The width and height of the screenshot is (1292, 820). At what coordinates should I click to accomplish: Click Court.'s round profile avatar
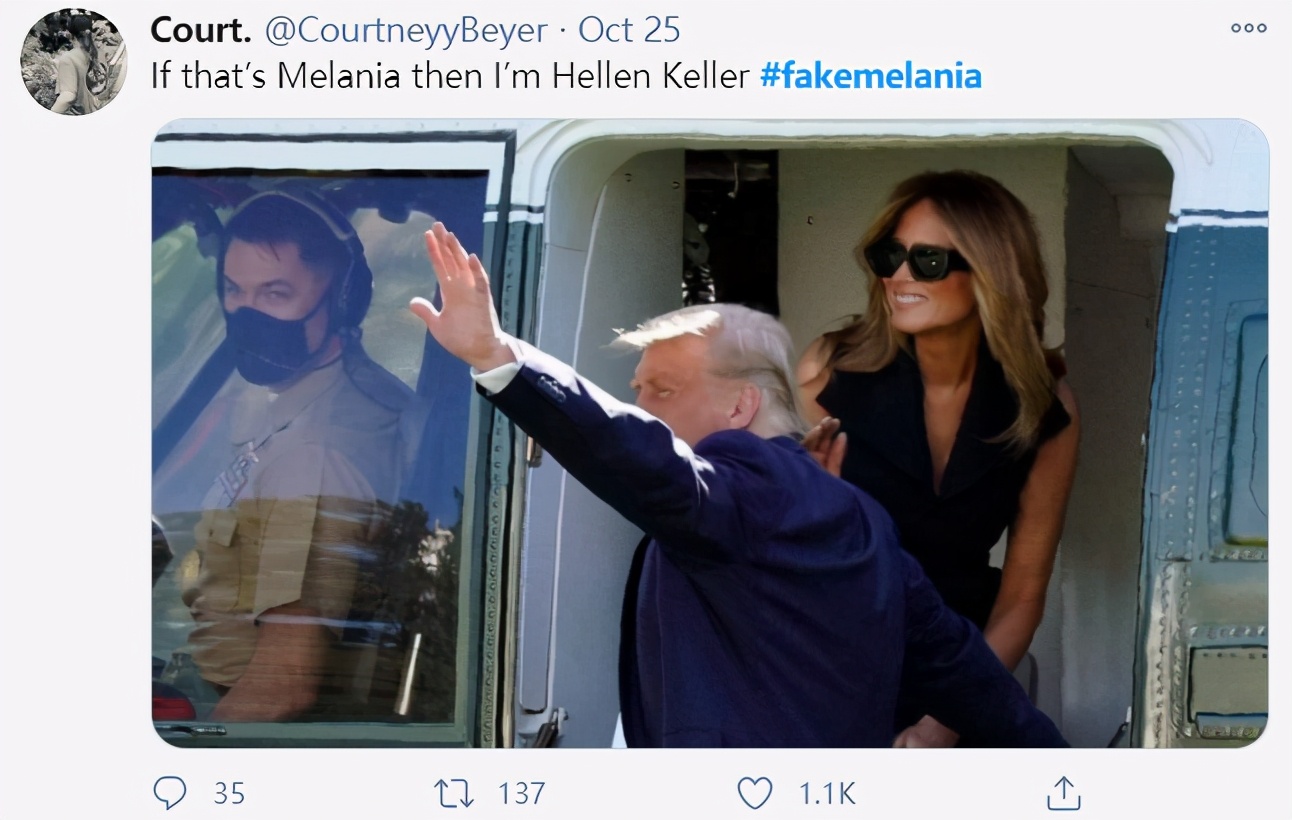(74, 62)
